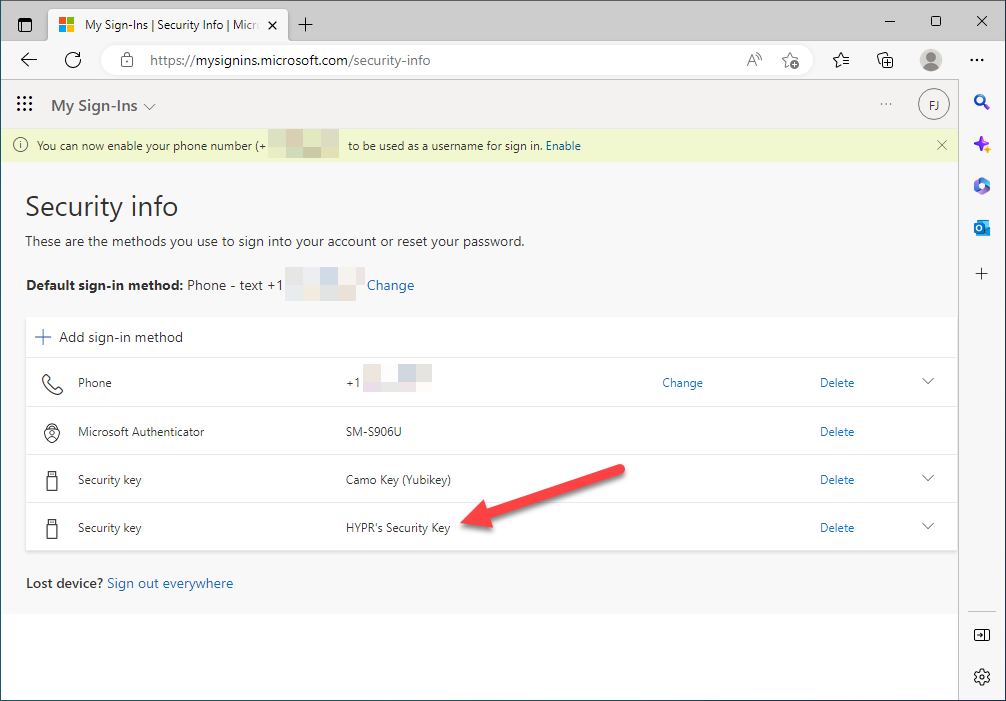Click the SM-S906U device name
This screenshot has height=701, width=1006.
[373, 432]
